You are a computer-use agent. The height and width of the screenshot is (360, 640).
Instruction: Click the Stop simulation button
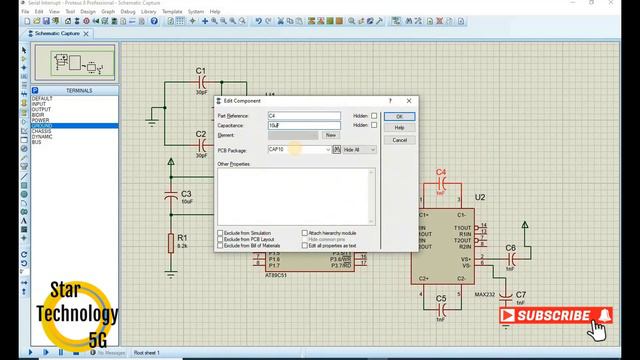click(76, 352)
